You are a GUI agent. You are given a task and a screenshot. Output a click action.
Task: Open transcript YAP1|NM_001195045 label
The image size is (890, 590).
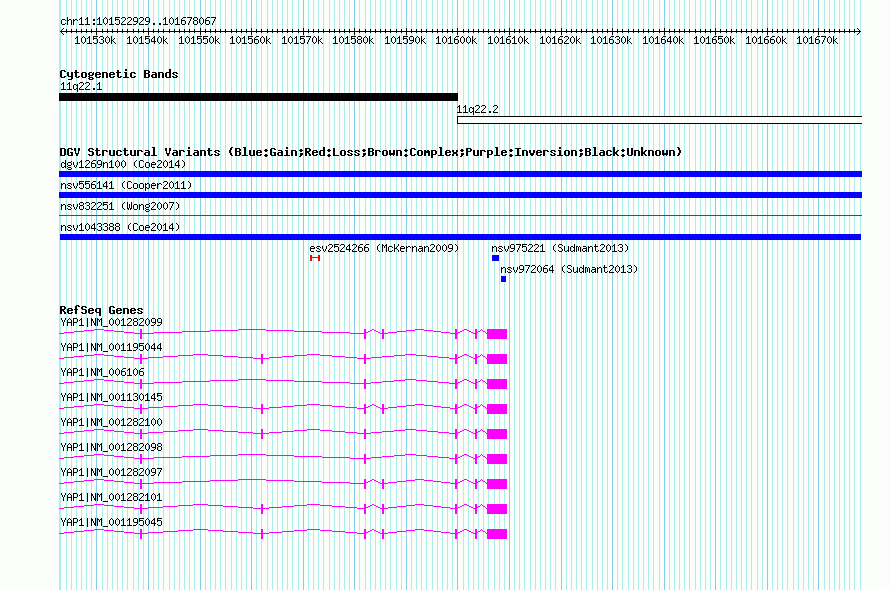click(111, 522)
